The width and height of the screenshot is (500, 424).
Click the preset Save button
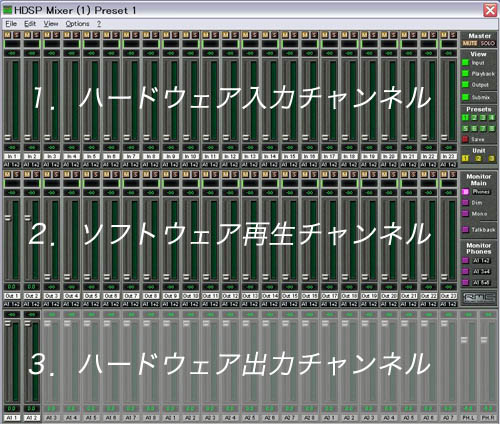[465, 139]
